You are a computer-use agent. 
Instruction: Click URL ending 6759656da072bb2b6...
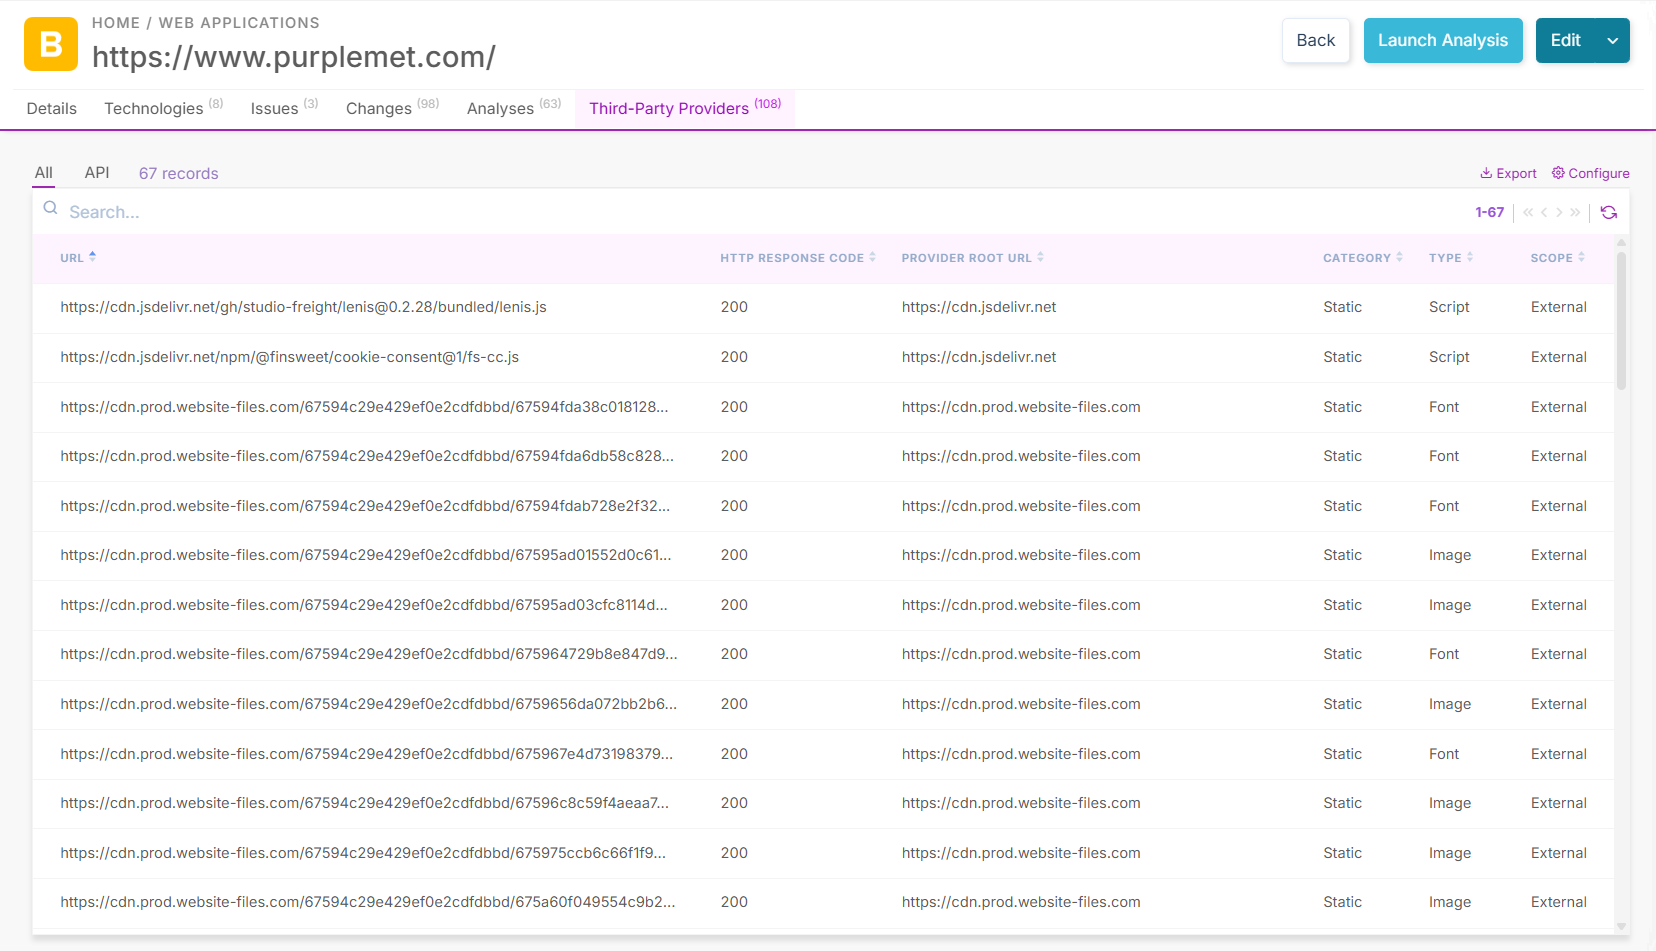(x=369, y=704)
